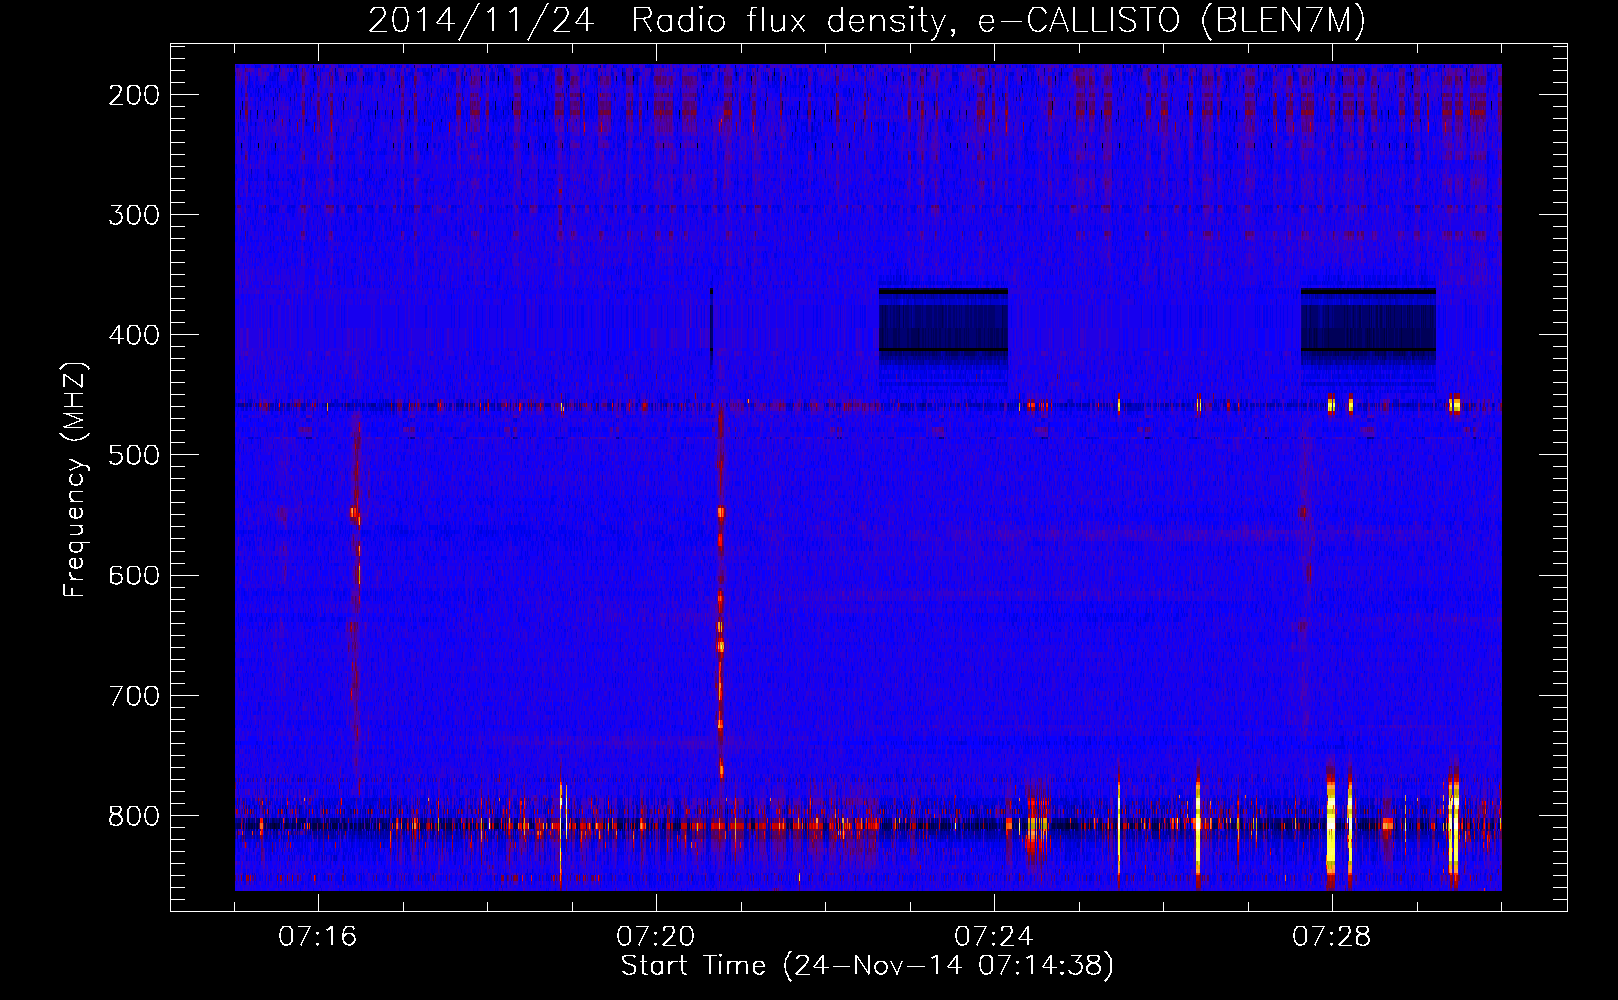Image resolution: width=1618 pixels, height=1000 pixels.
Task: Click the dark block near 07:23 at 400 MHz
Action: [x=943, y=325]
